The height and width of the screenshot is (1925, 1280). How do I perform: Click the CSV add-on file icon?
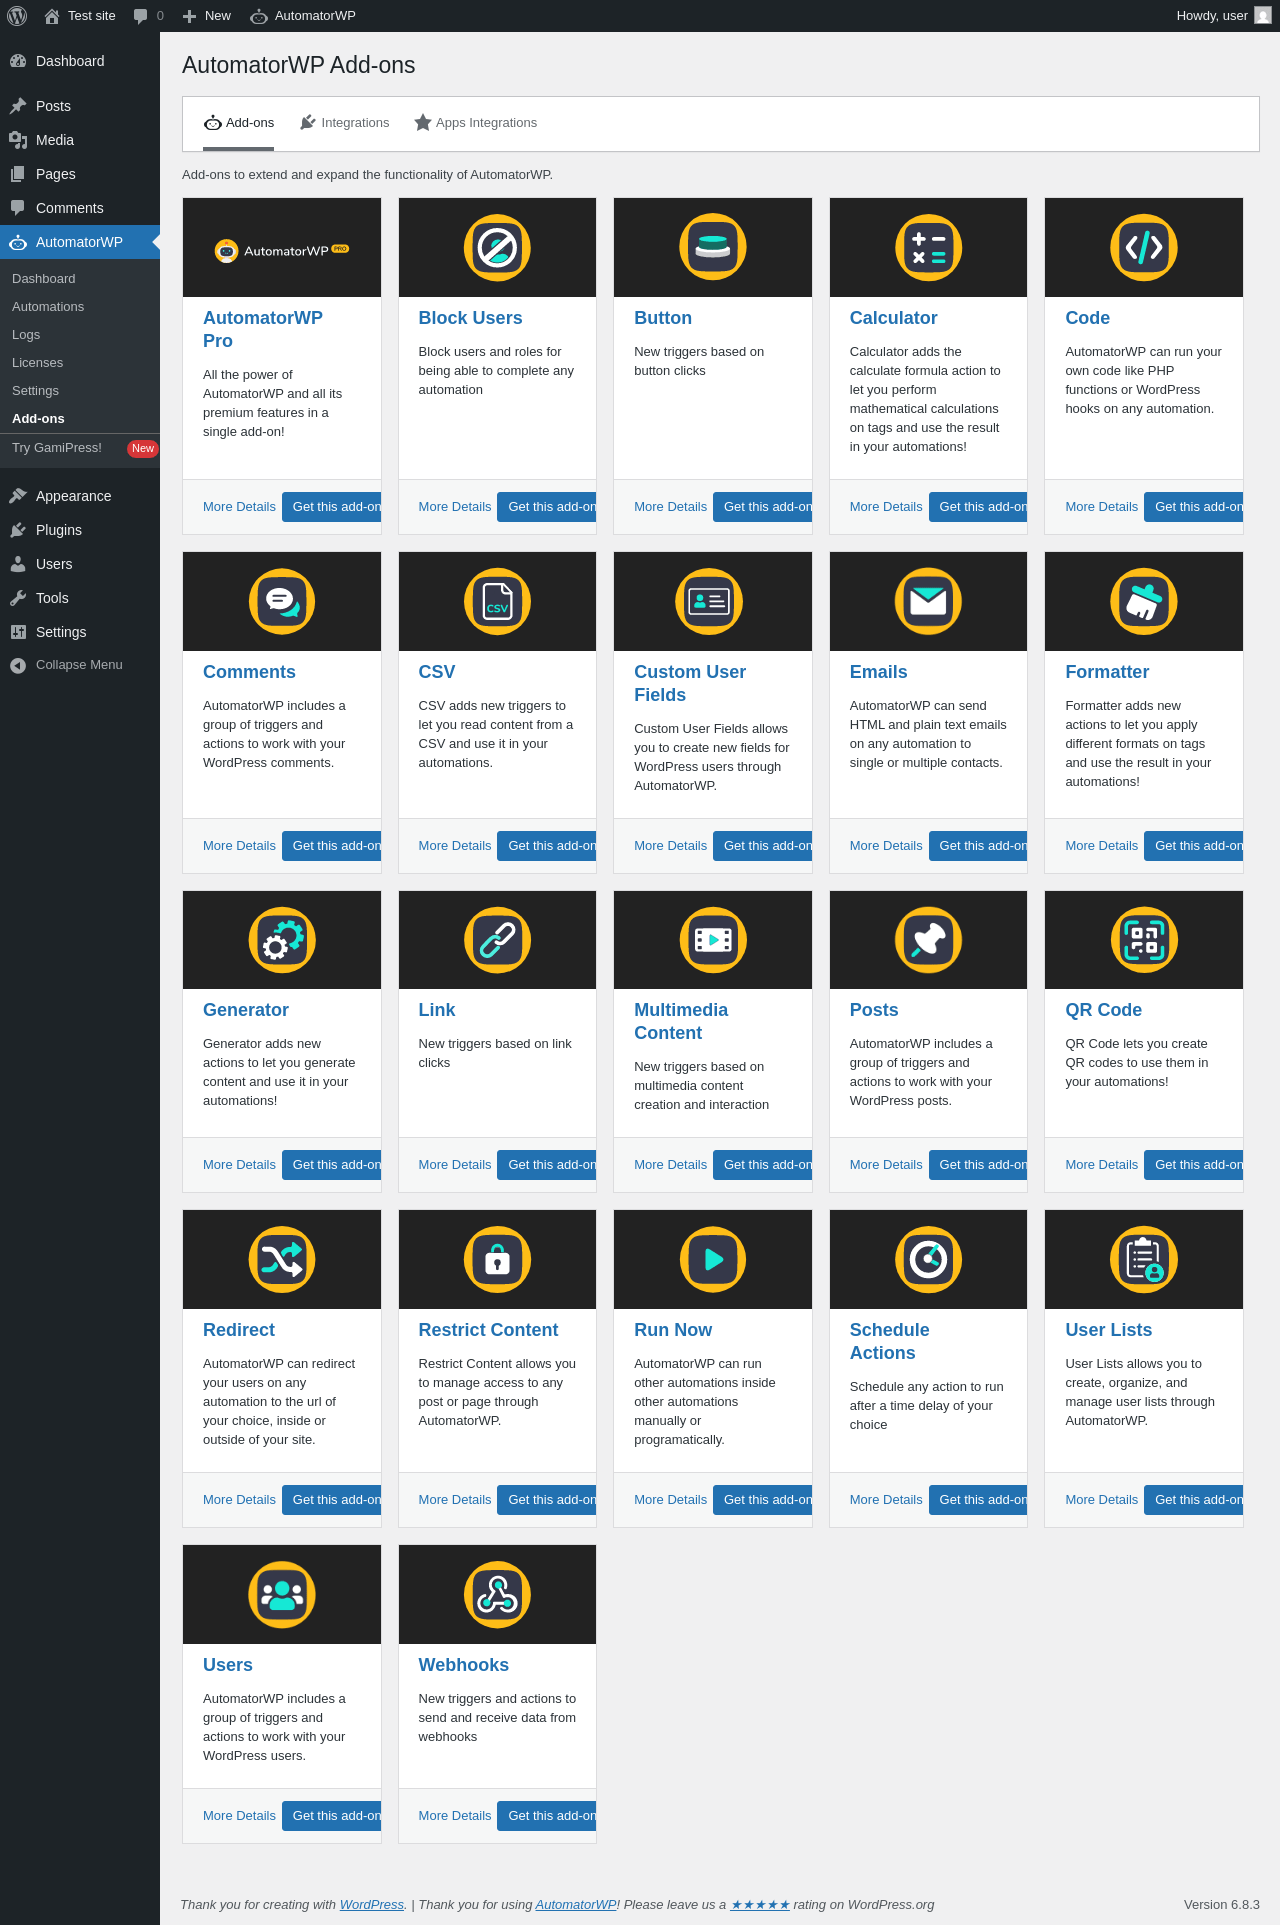click(x=497, y=601)
